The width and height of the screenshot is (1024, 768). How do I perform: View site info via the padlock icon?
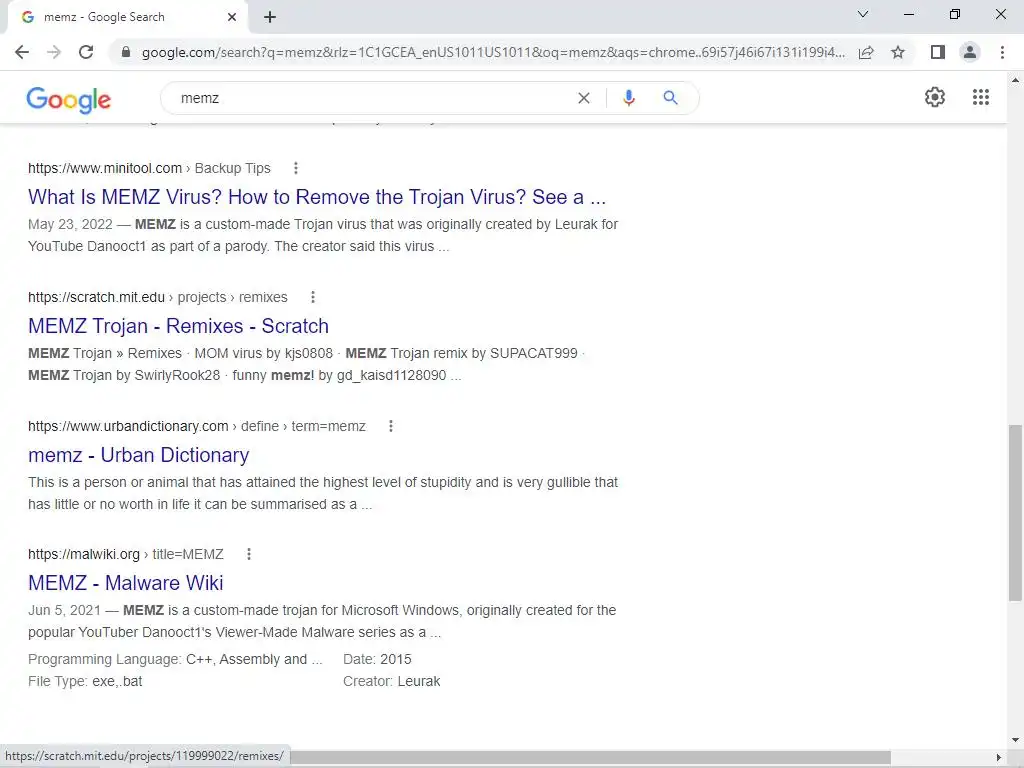126,52
